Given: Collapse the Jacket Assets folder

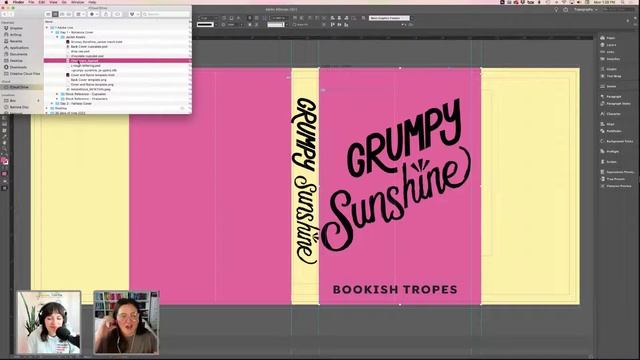Looking at the screenshot, I should pos(58,37).
